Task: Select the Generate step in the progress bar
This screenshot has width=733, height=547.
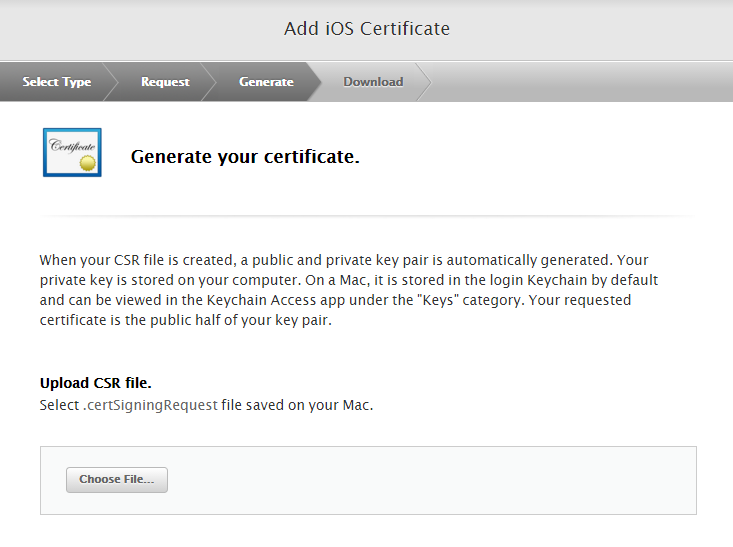Action: (266, 82)
